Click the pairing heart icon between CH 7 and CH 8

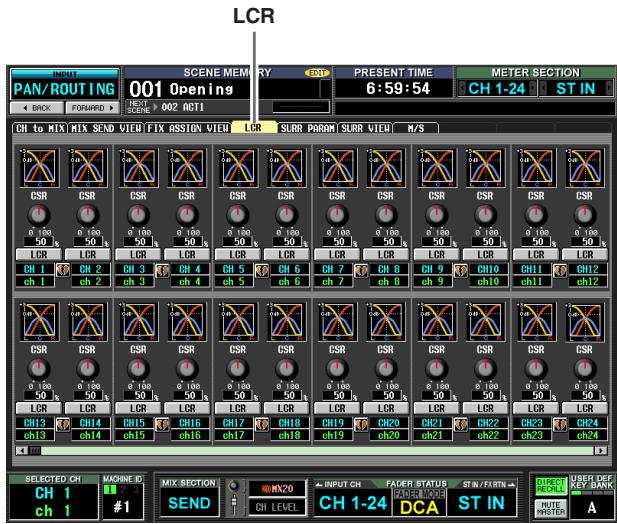click(x=361, y=270)
